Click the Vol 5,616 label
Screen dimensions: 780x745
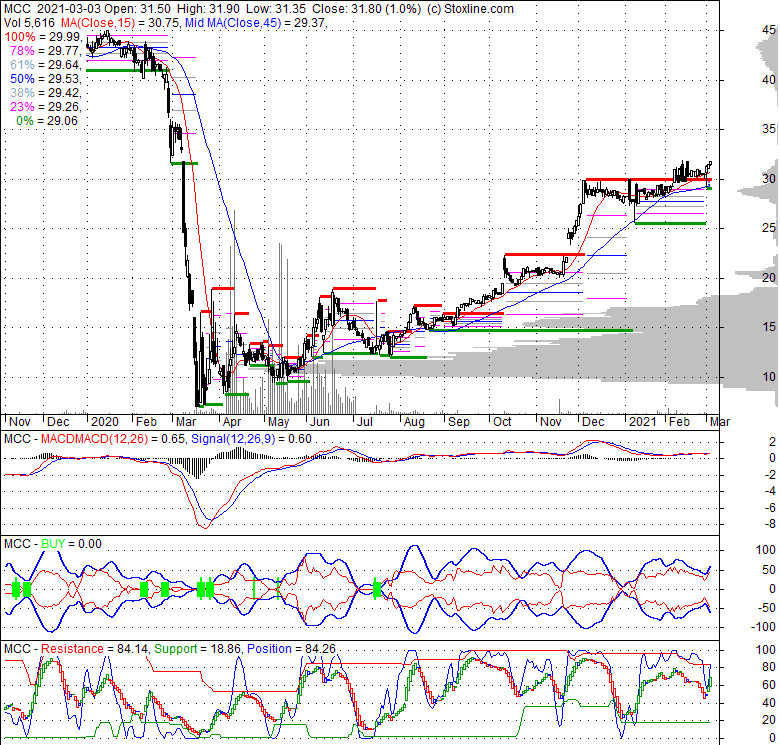30,23
